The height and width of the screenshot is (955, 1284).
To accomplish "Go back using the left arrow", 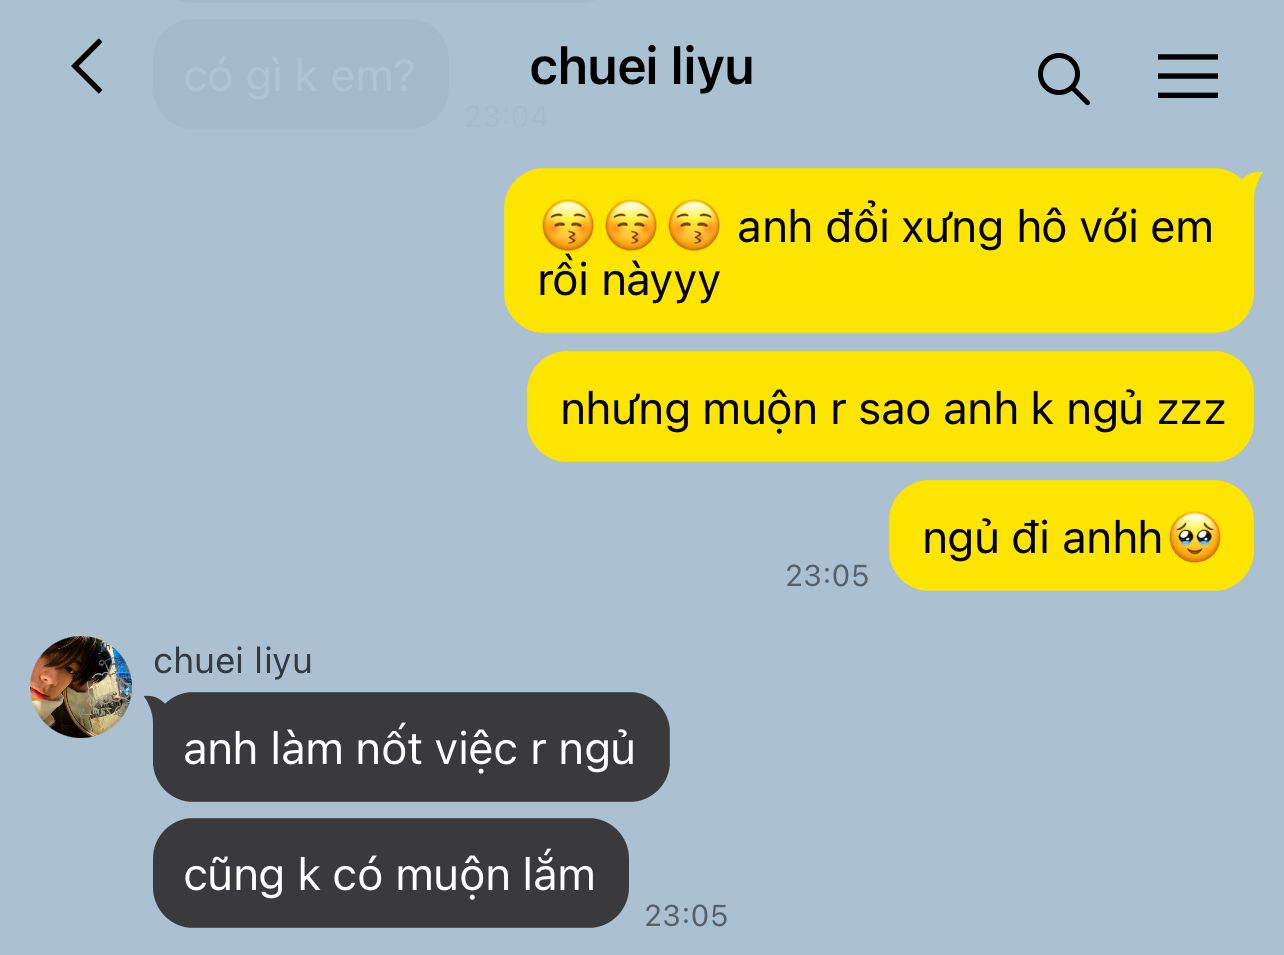I will 87,67.
